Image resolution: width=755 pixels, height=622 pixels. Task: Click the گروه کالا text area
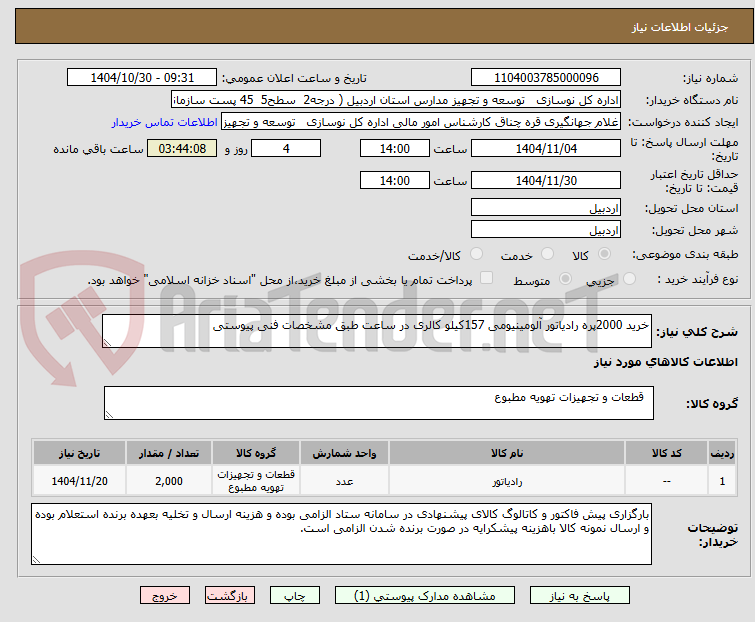pos(379,403)
